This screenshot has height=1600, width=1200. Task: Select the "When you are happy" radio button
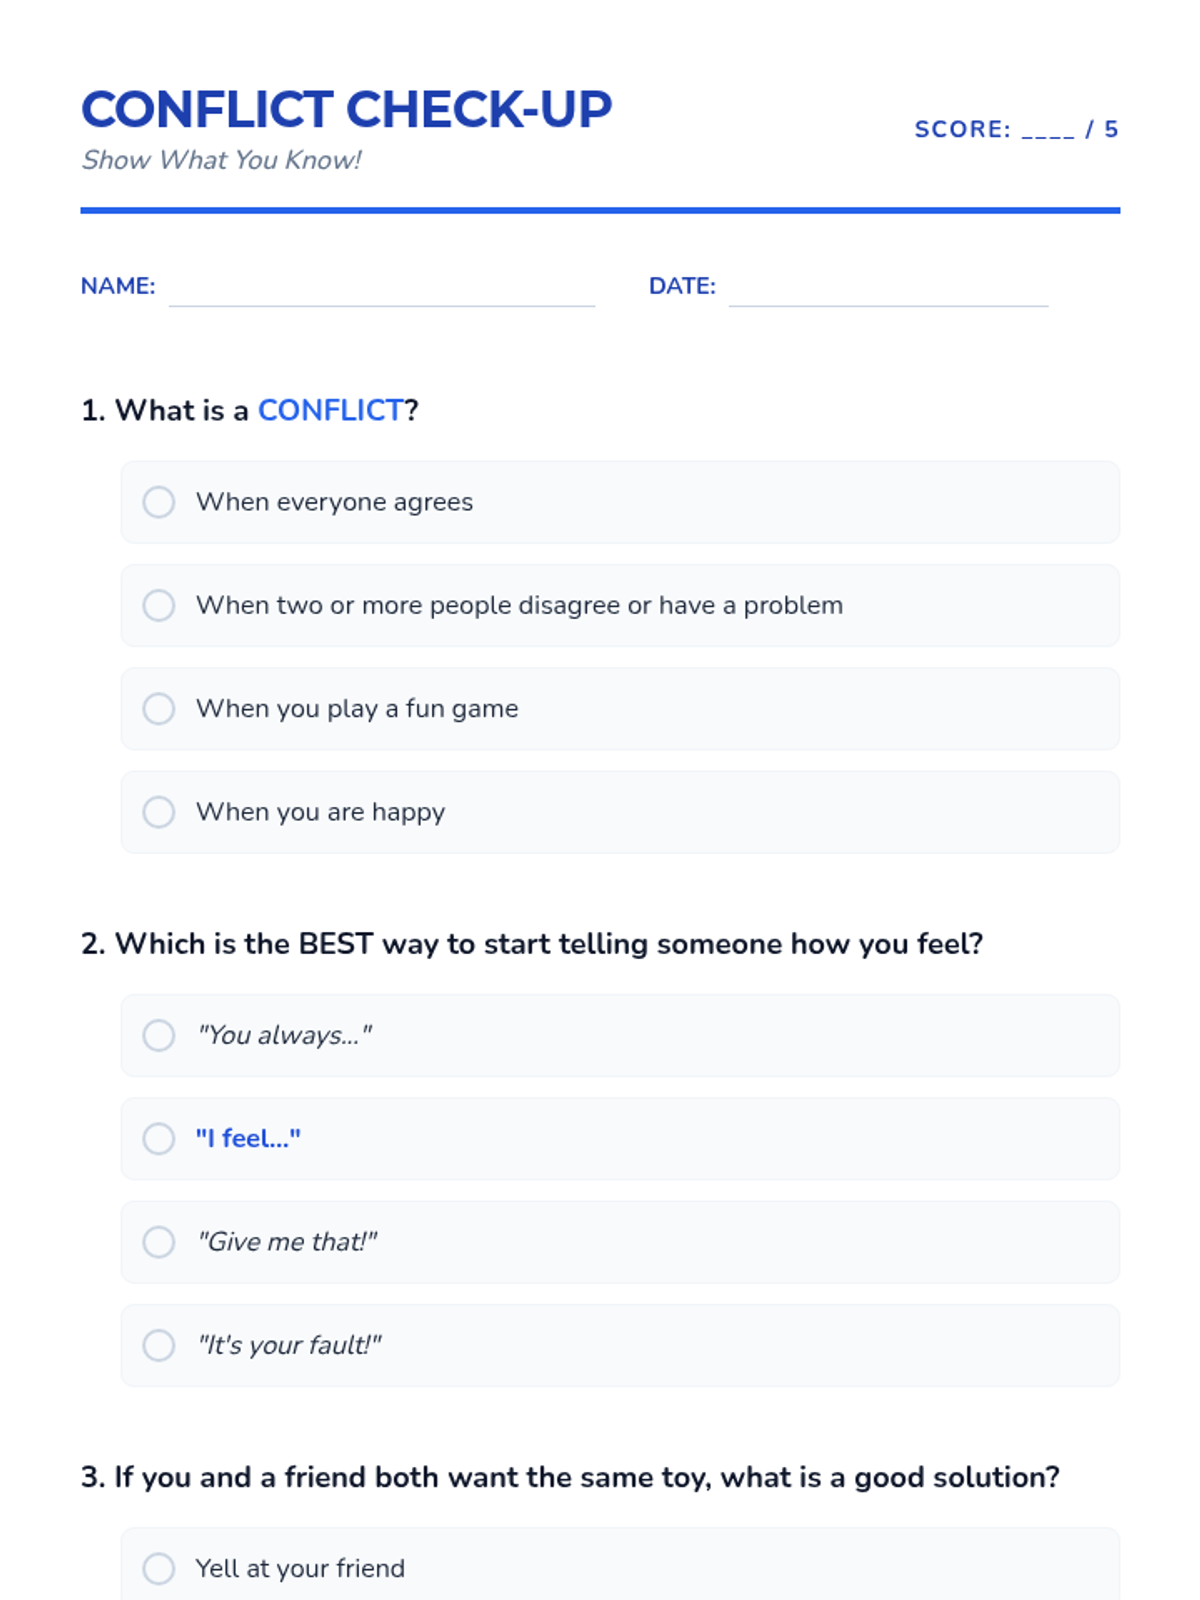point(159,812)
